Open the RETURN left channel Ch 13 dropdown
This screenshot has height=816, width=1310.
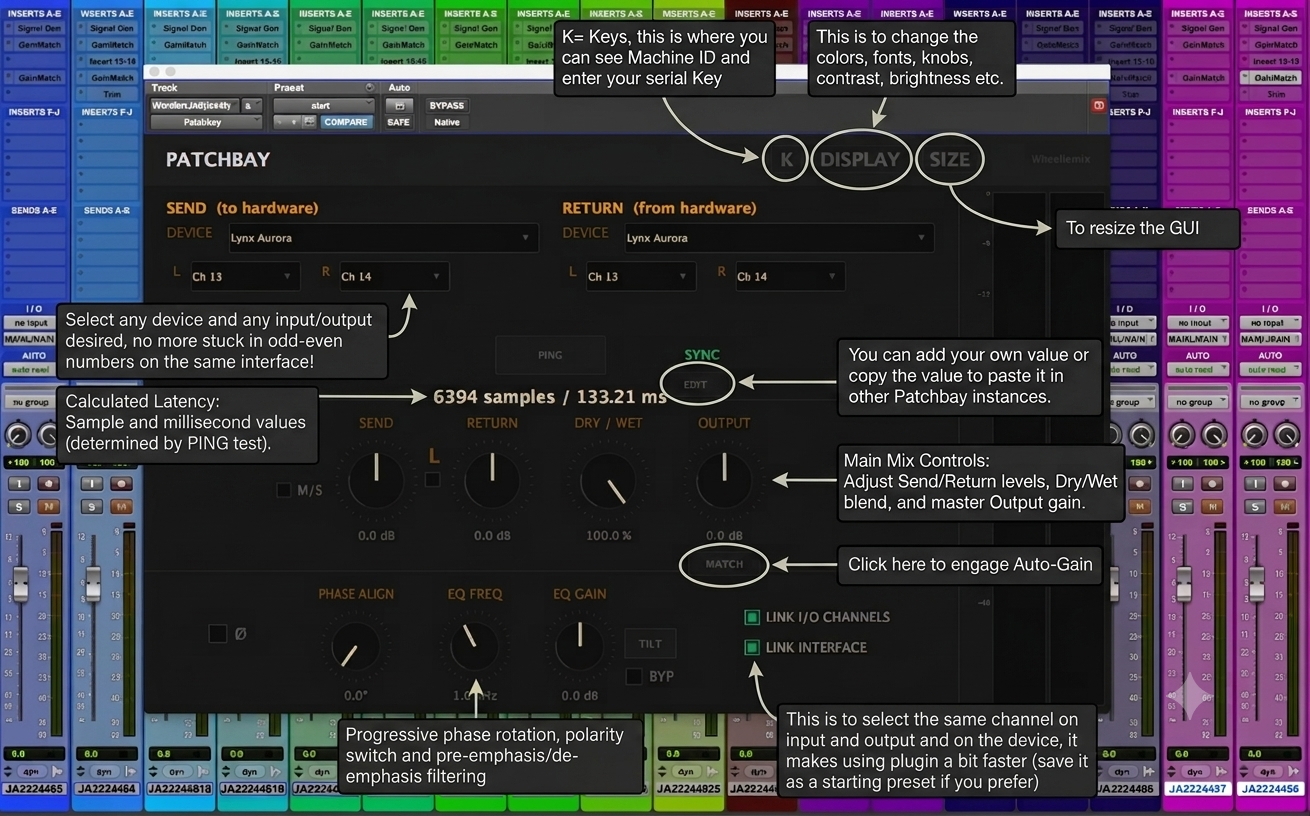pos(640,276)
